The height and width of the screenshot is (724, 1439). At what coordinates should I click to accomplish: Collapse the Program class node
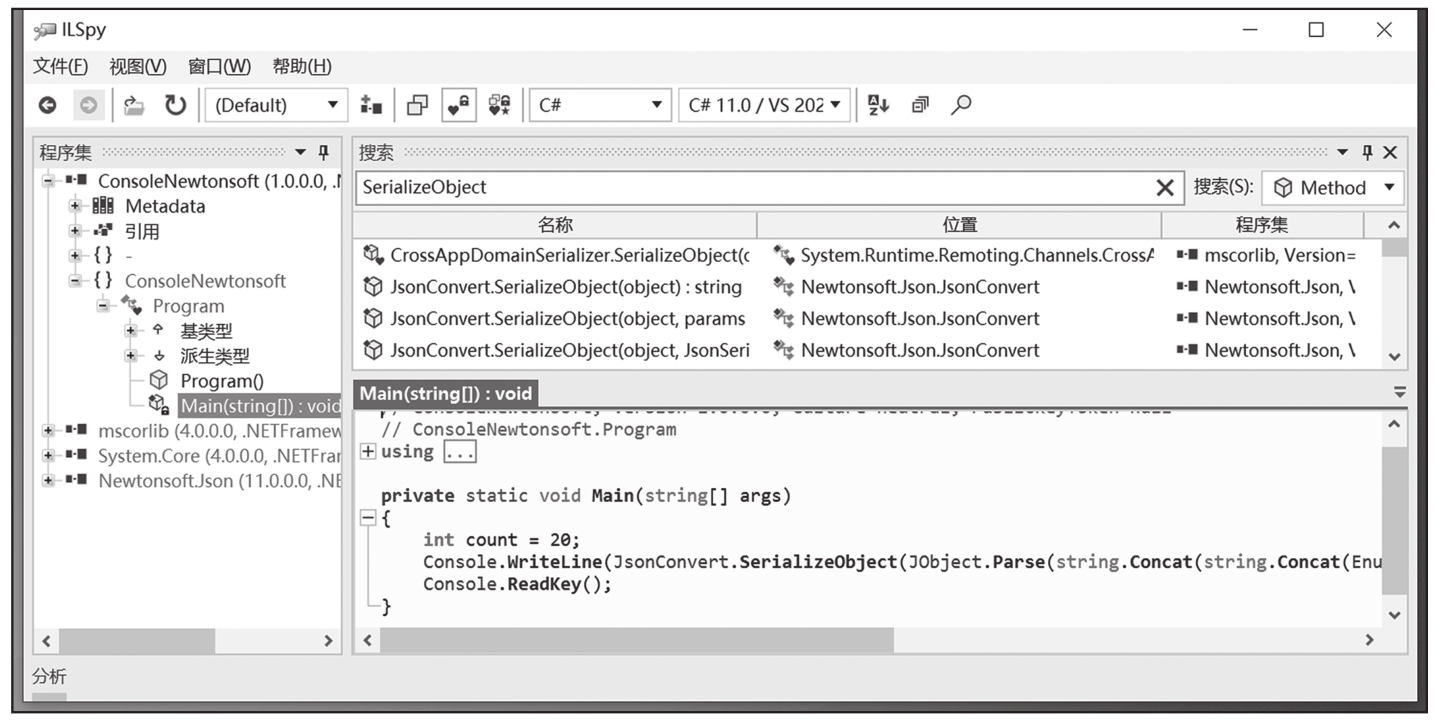tap(104, 306)
